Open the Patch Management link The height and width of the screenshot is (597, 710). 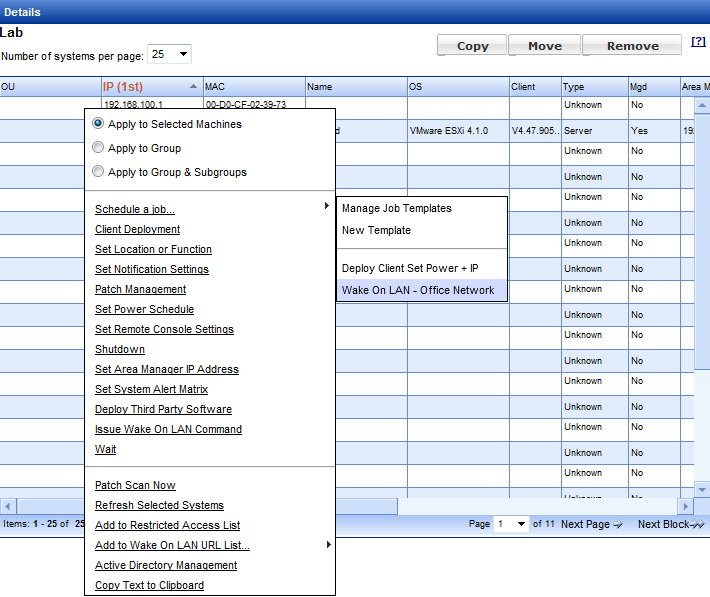(140, 289)
